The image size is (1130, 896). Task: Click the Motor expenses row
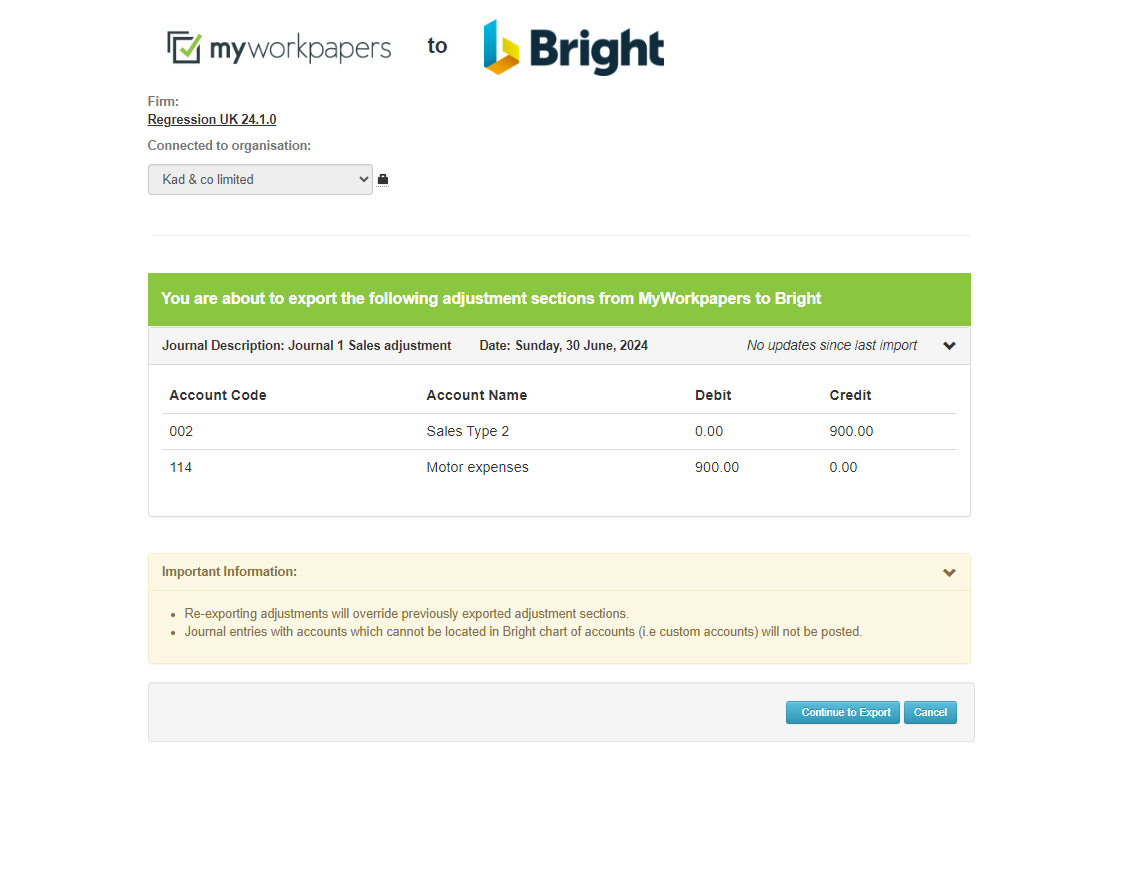tap(477, 467)
